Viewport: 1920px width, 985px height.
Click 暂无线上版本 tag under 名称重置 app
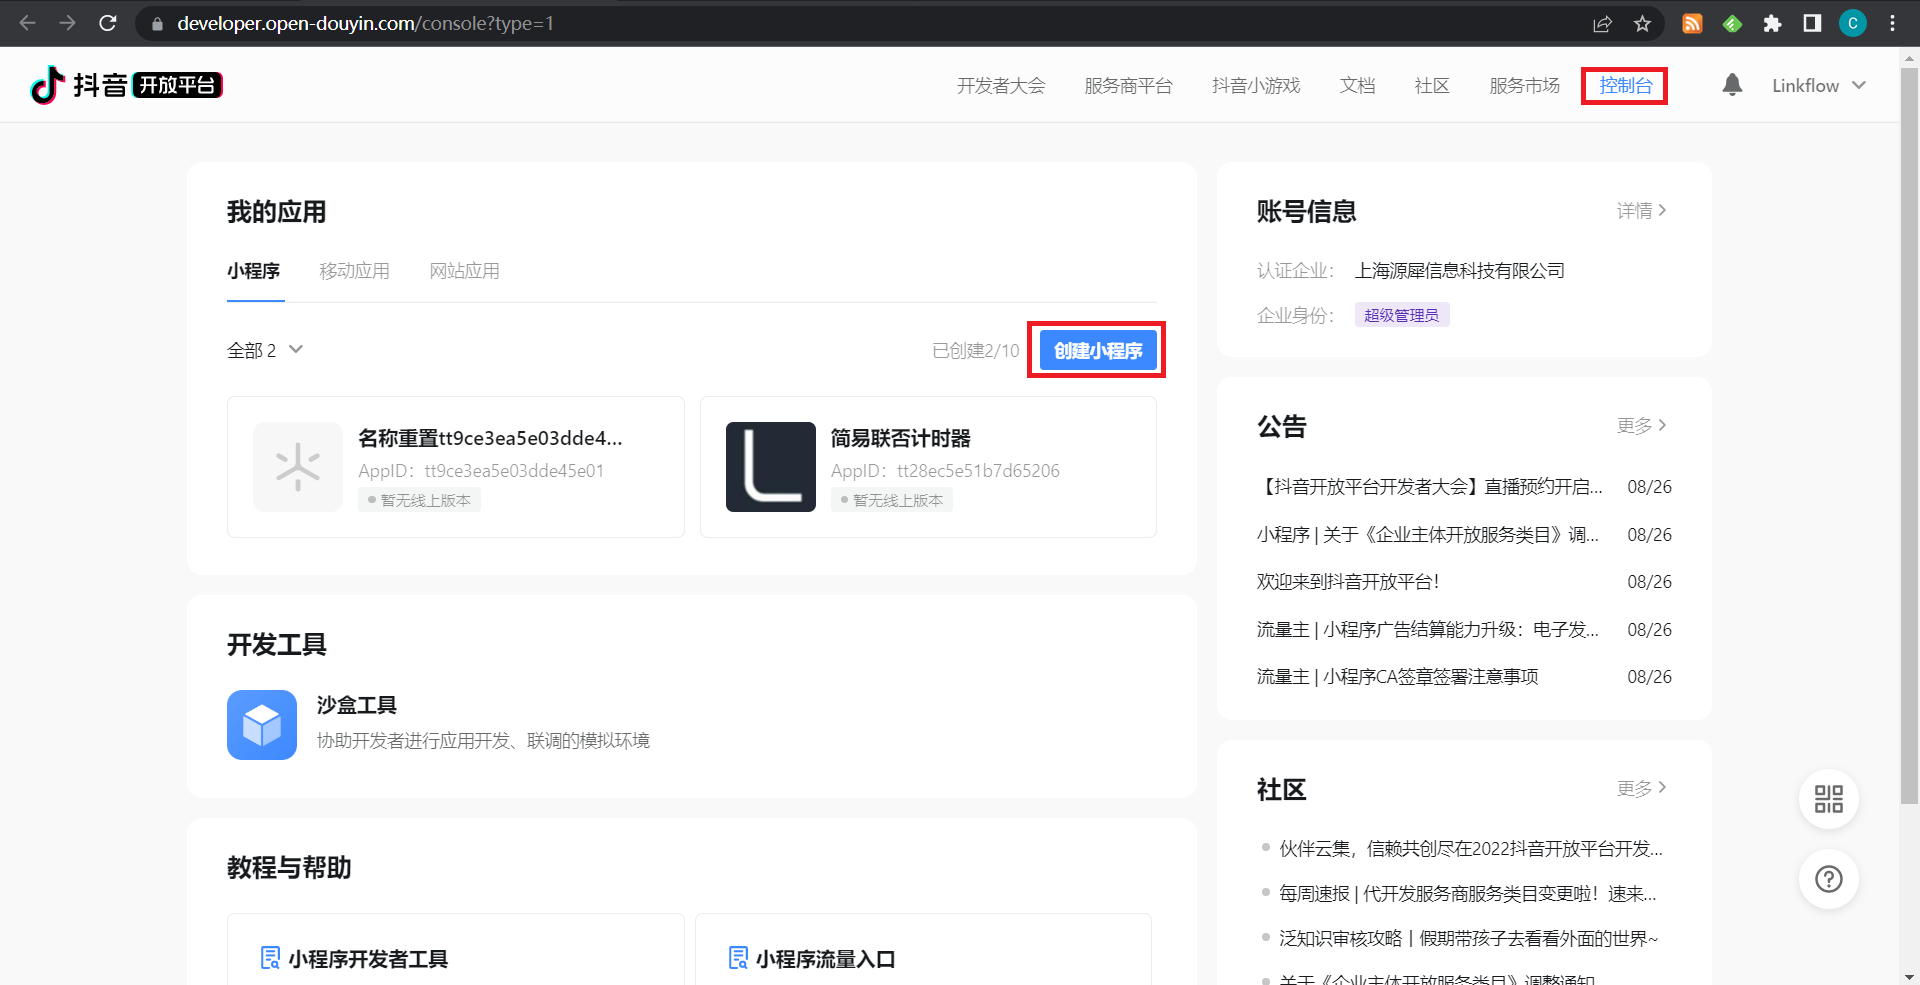pos(419,500)
